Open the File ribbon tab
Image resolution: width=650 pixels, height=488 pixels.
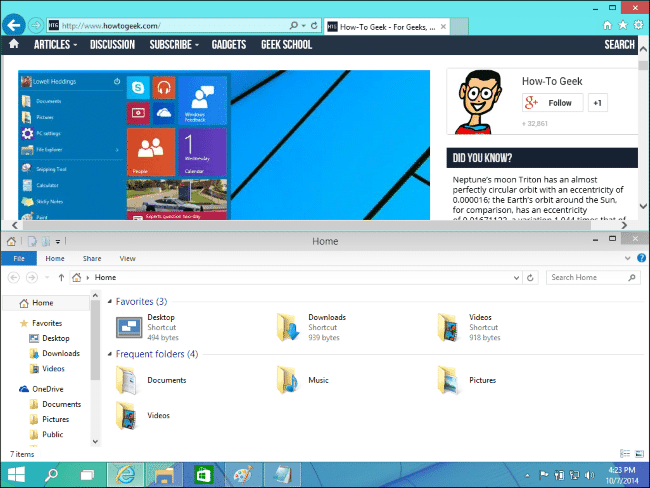coord(19,258)
